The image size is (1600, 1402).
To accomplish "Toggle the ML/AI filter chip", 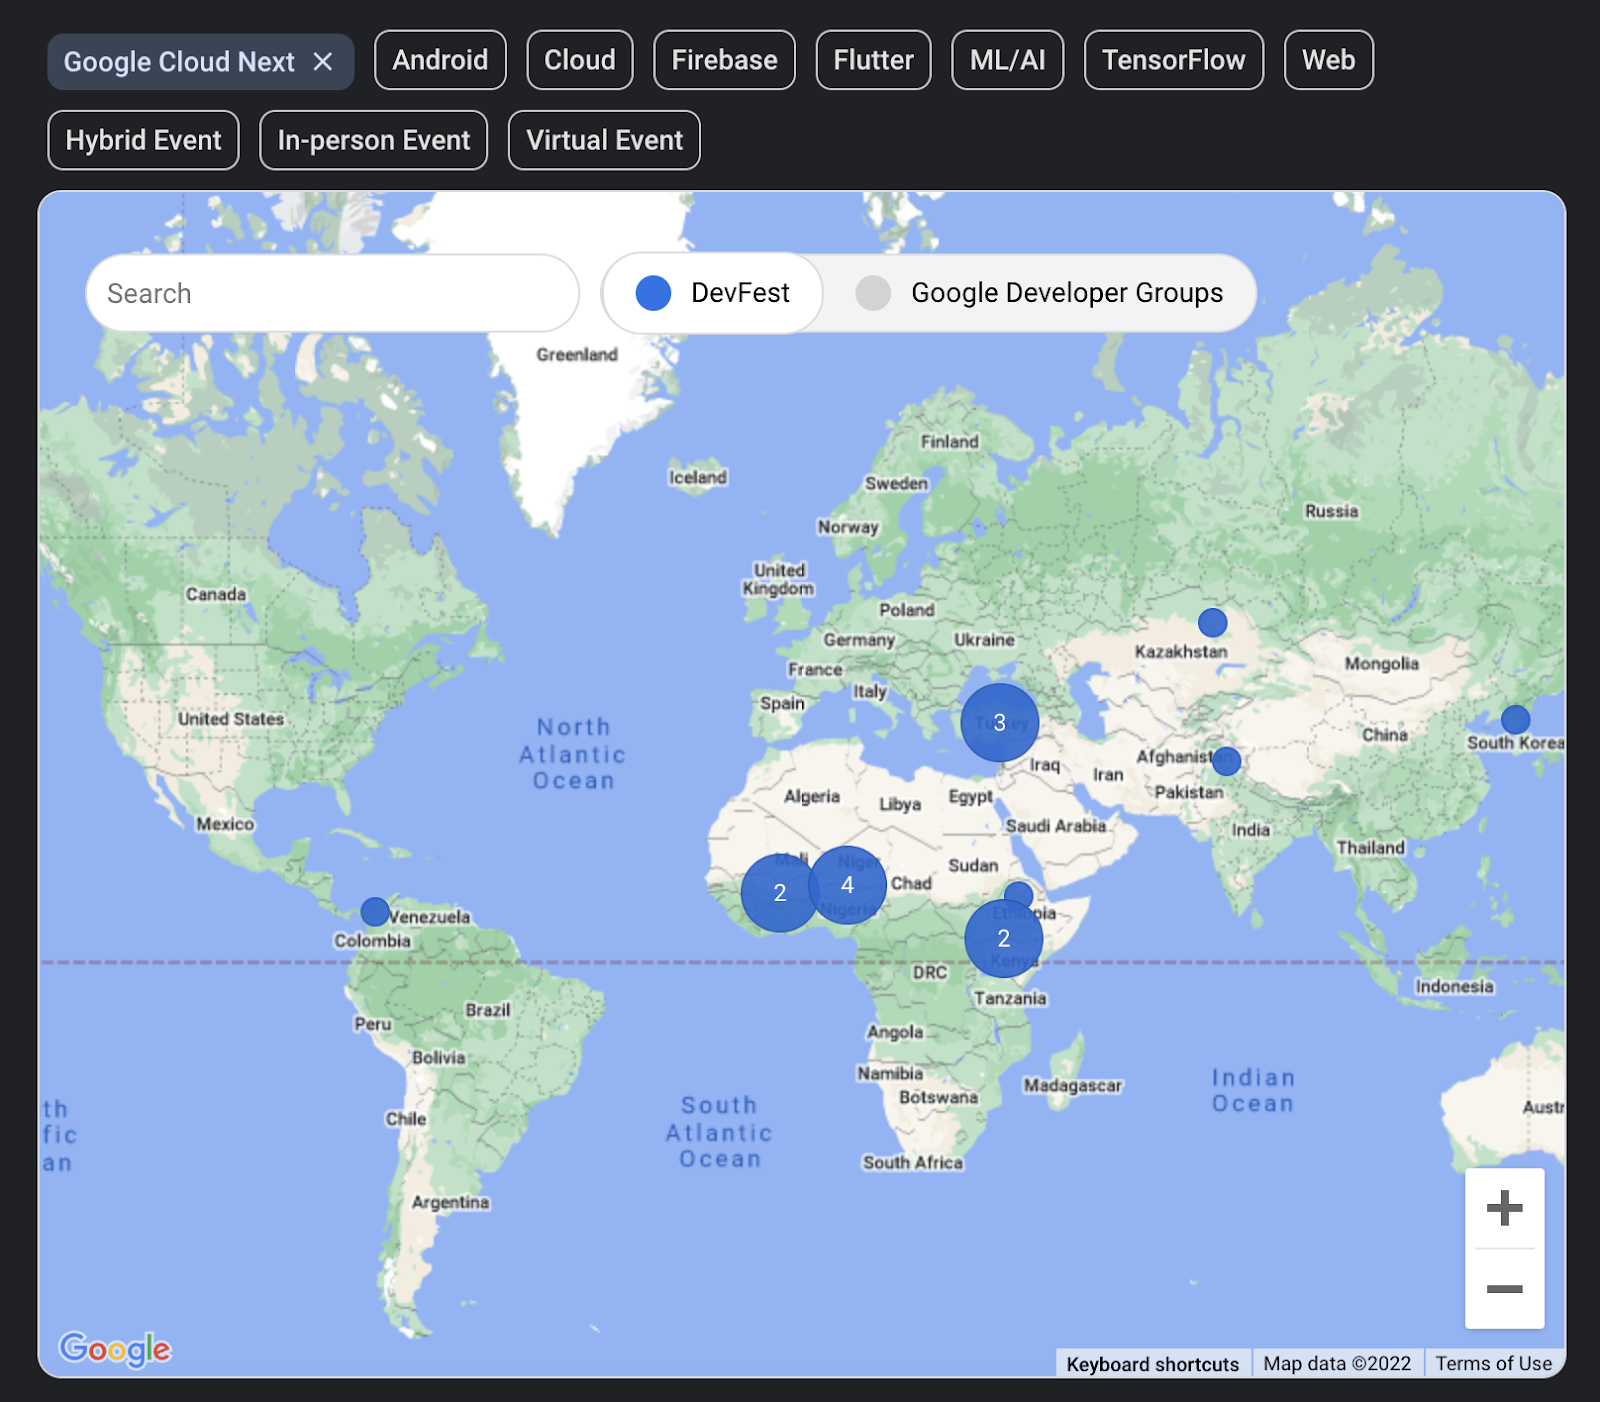I will point(1008,60).
